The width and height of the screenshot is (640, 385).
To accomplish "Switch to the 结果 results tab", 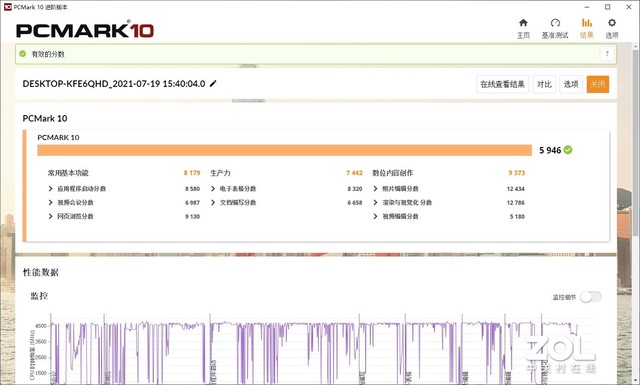I will pyautogui.click(x=587, y=29).
